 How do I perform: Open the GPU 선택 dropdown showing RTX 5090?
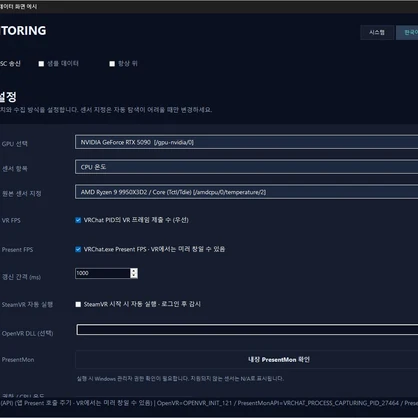246,142
